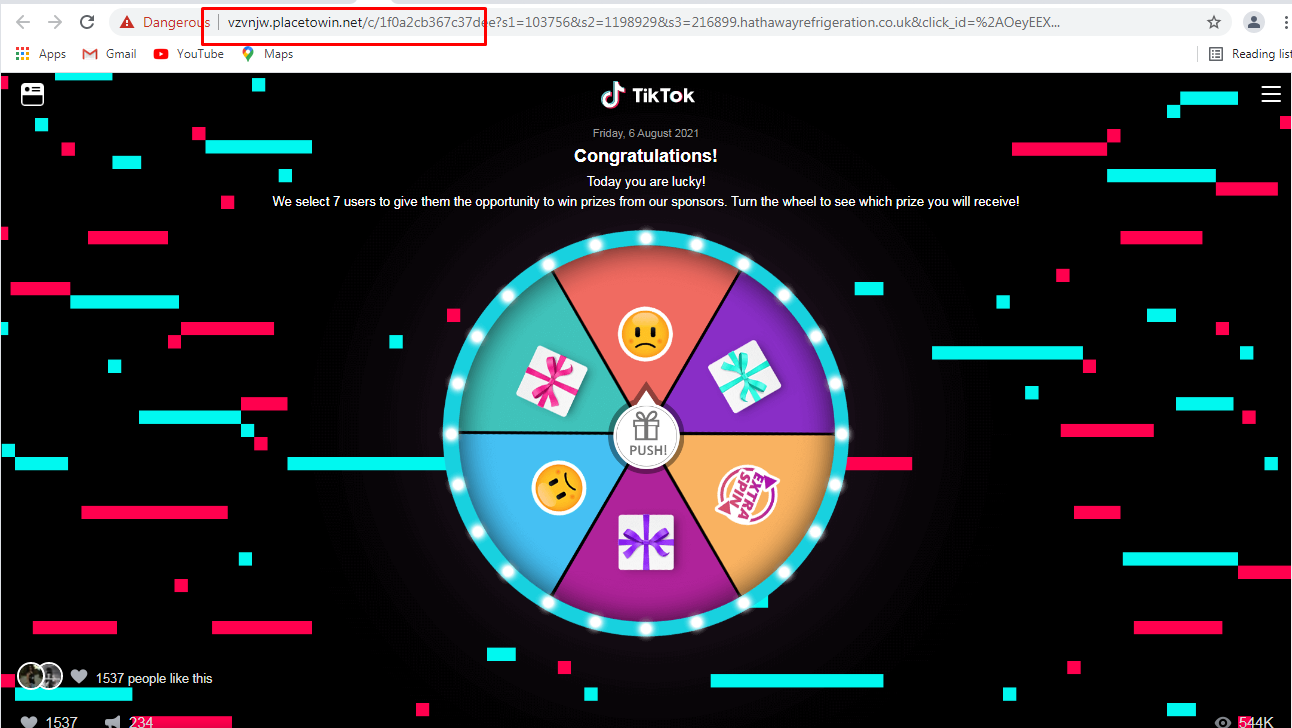Open Apps bookmark shortcut
1292x728 pixels.
[x=41, y=54]
